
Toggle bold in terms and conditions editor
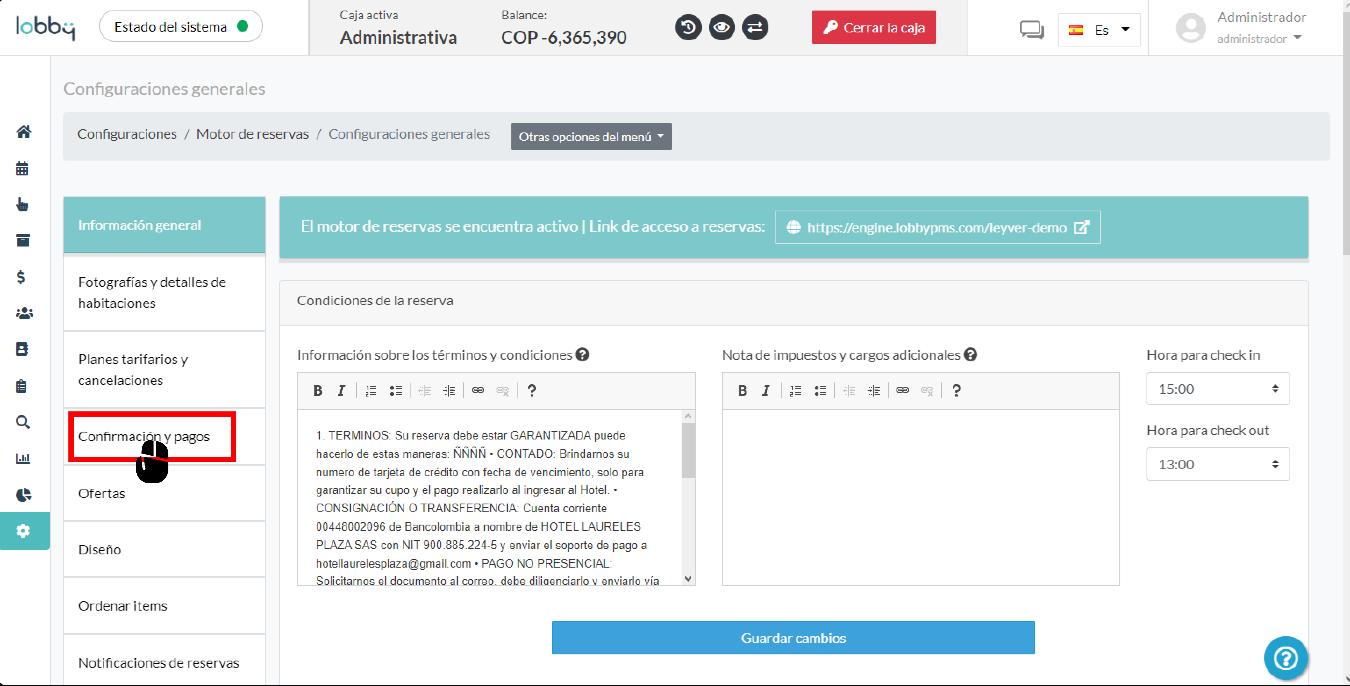(318, 391)
